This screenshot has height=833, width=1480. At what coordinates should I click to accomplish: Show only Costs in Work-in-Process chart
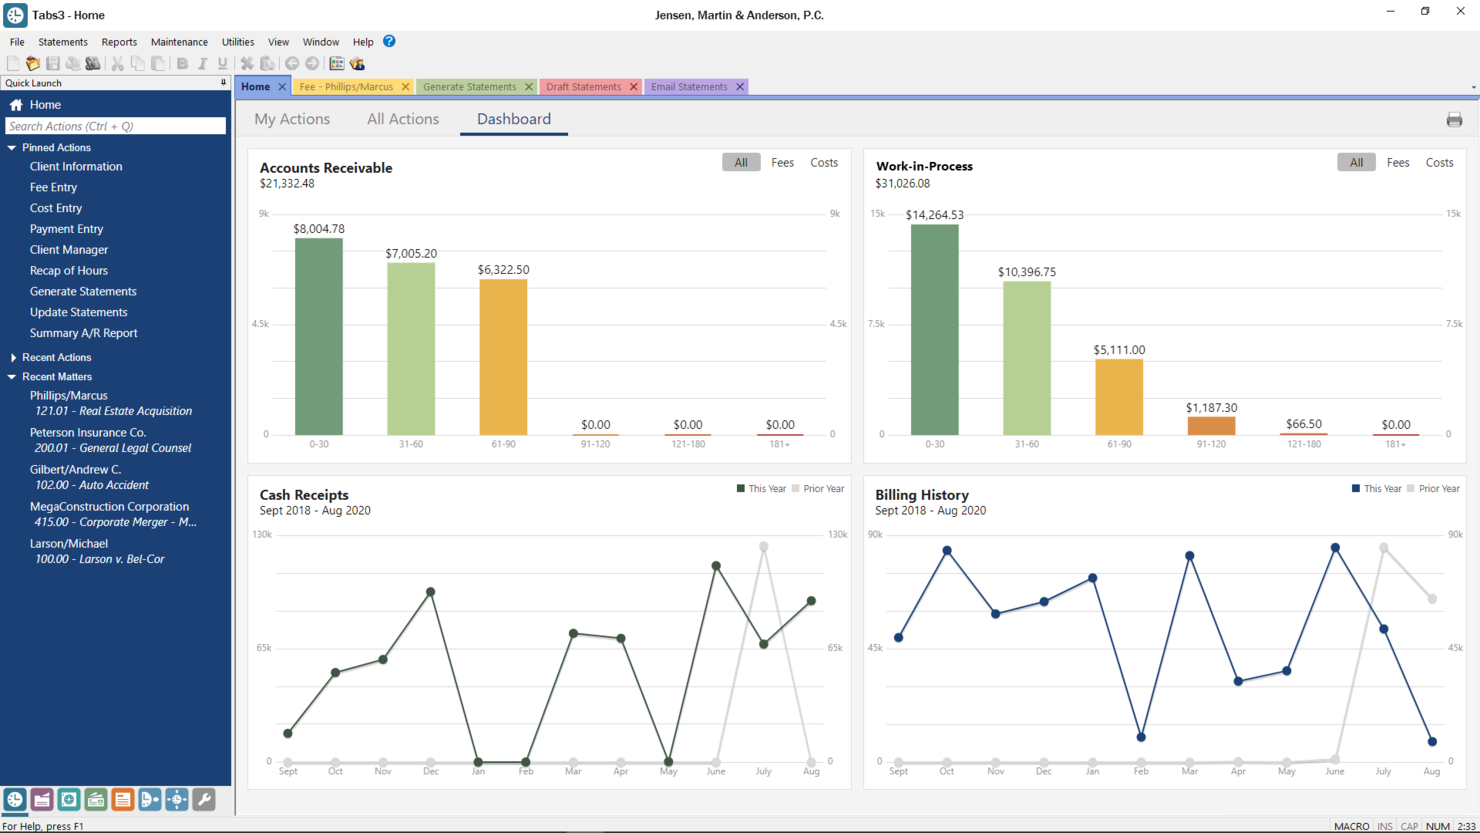pos(1439,162)
